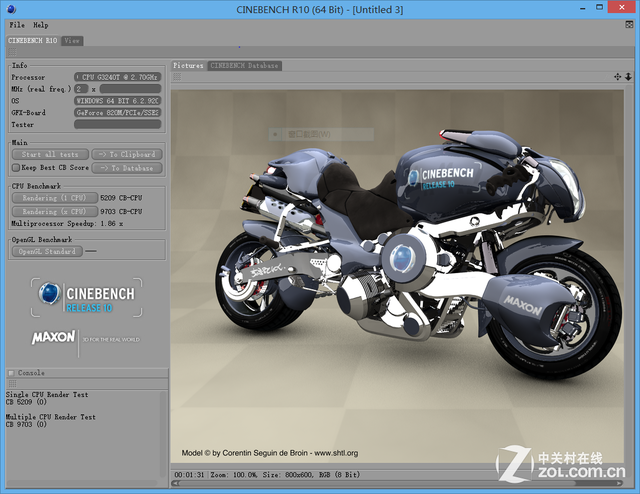This screenshot has height=494, width=640.
Task: Click the grip handle in Console panel
Action: (12, 383)
